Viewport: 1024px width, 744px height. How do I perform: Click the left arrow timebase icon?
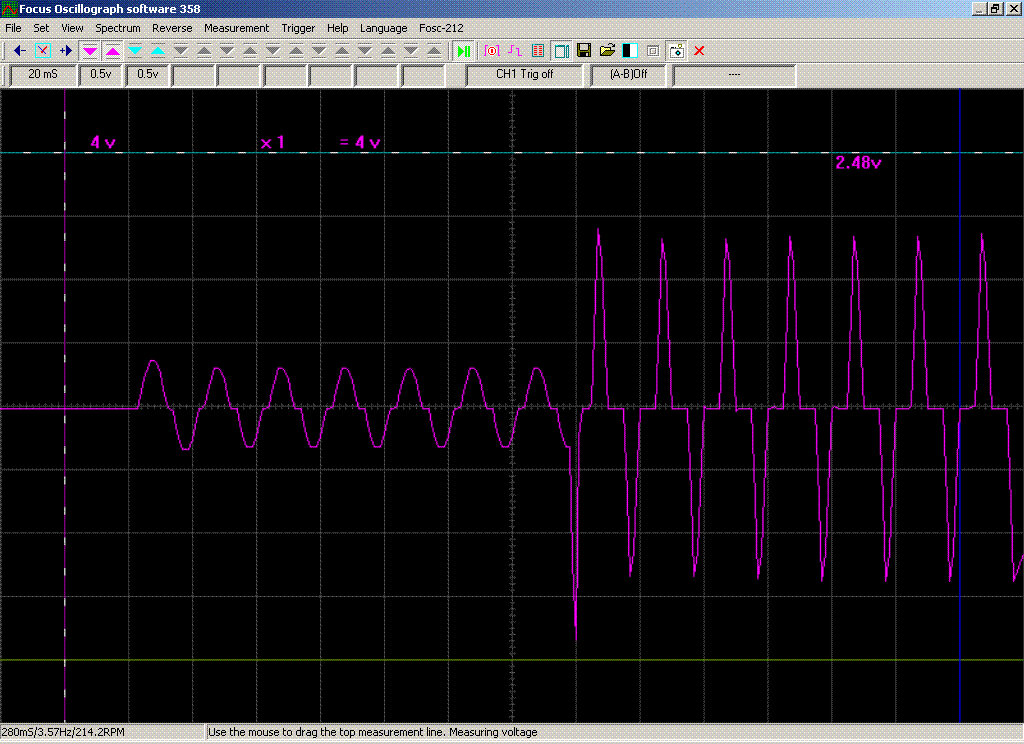(20, 50)
